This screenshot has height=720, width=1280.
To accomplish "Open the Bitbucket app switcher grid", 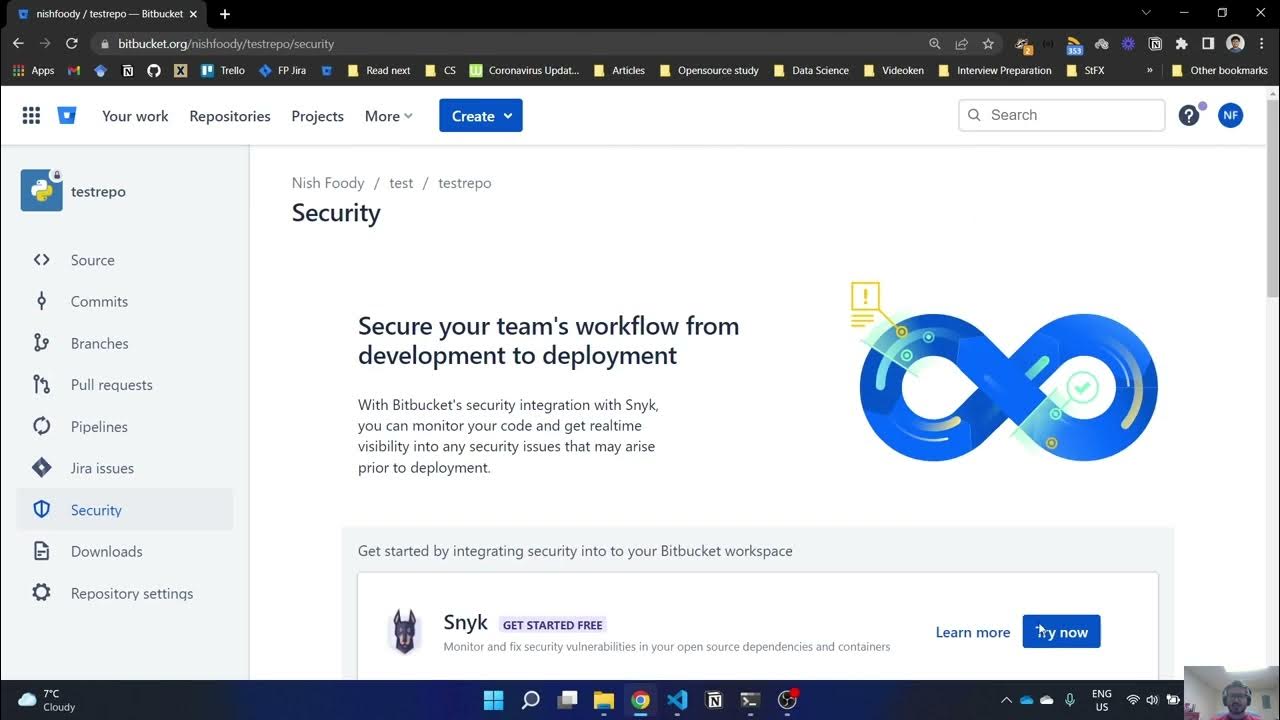I will tap(31, 116).
